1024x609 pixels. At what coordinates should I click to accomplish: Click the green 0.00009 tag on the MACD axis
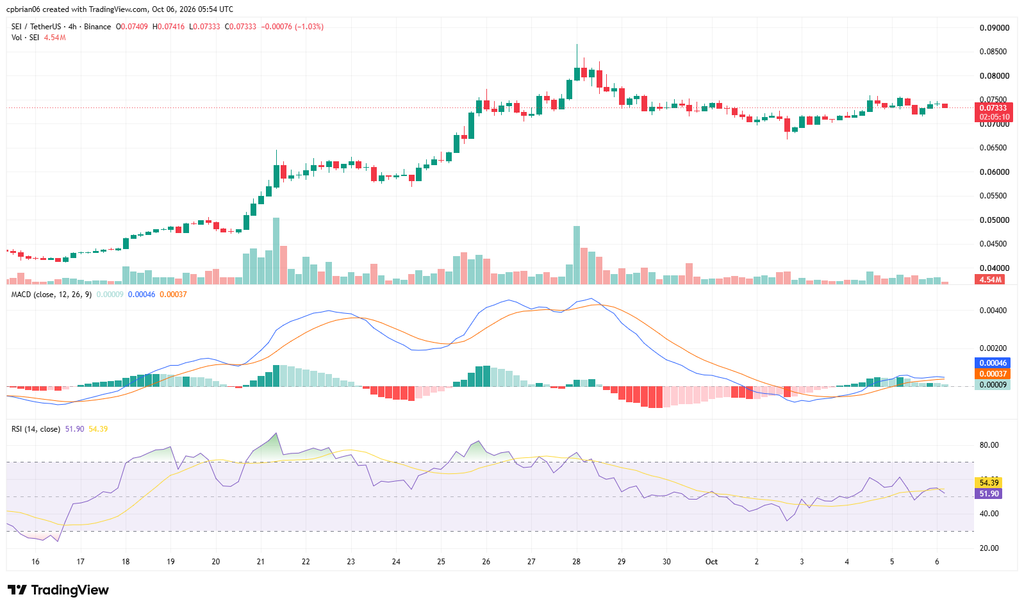(x=992, y=385)
